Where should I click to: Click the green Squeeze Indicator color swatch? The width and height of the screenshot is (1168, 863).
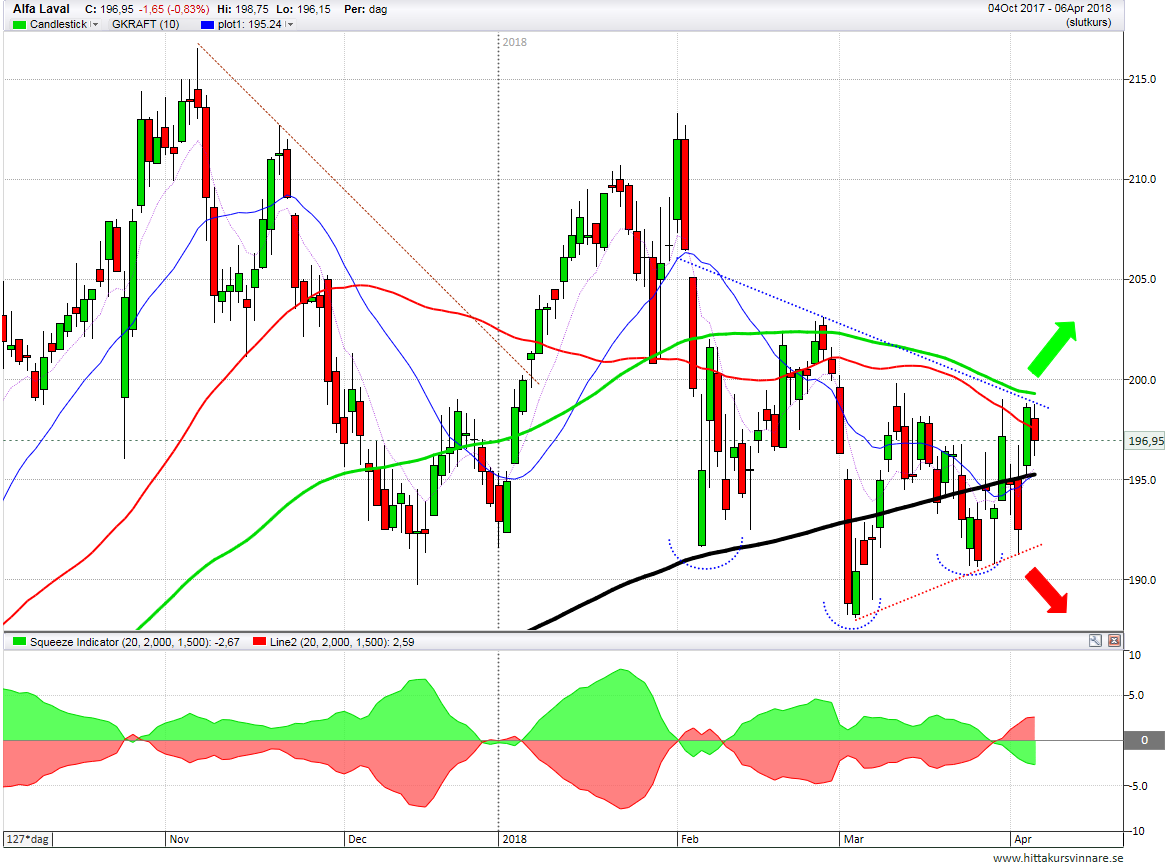tap(19, 642)
